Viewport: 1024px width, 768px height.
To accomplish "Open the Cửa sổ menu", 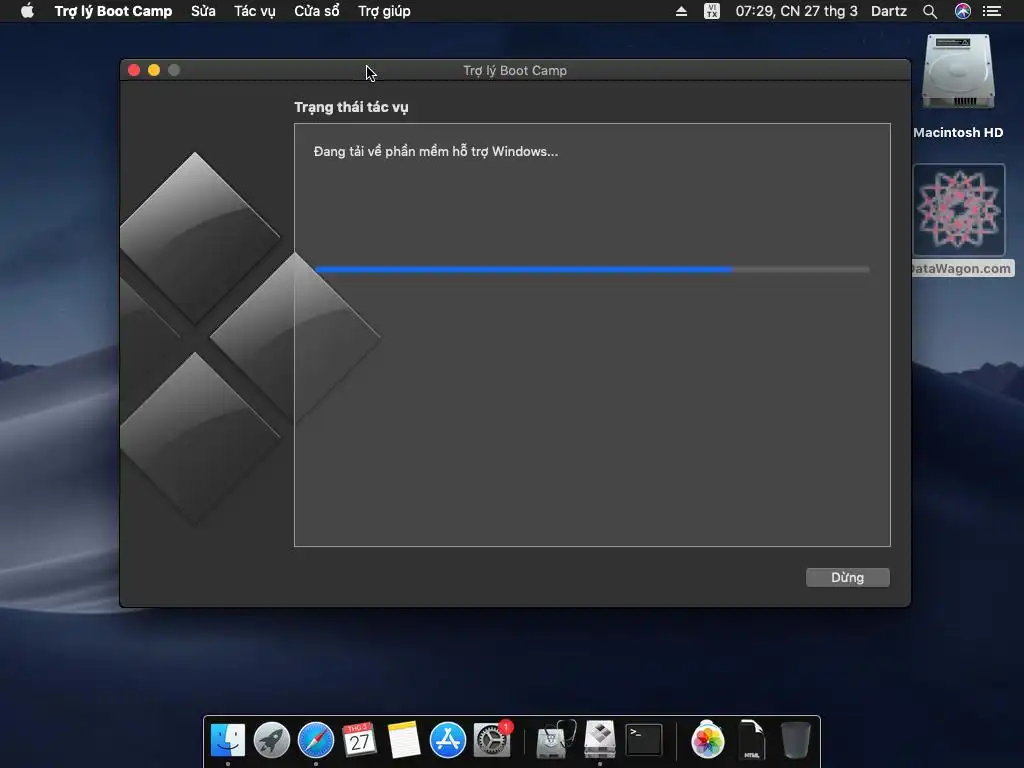I will pos(317,11).
